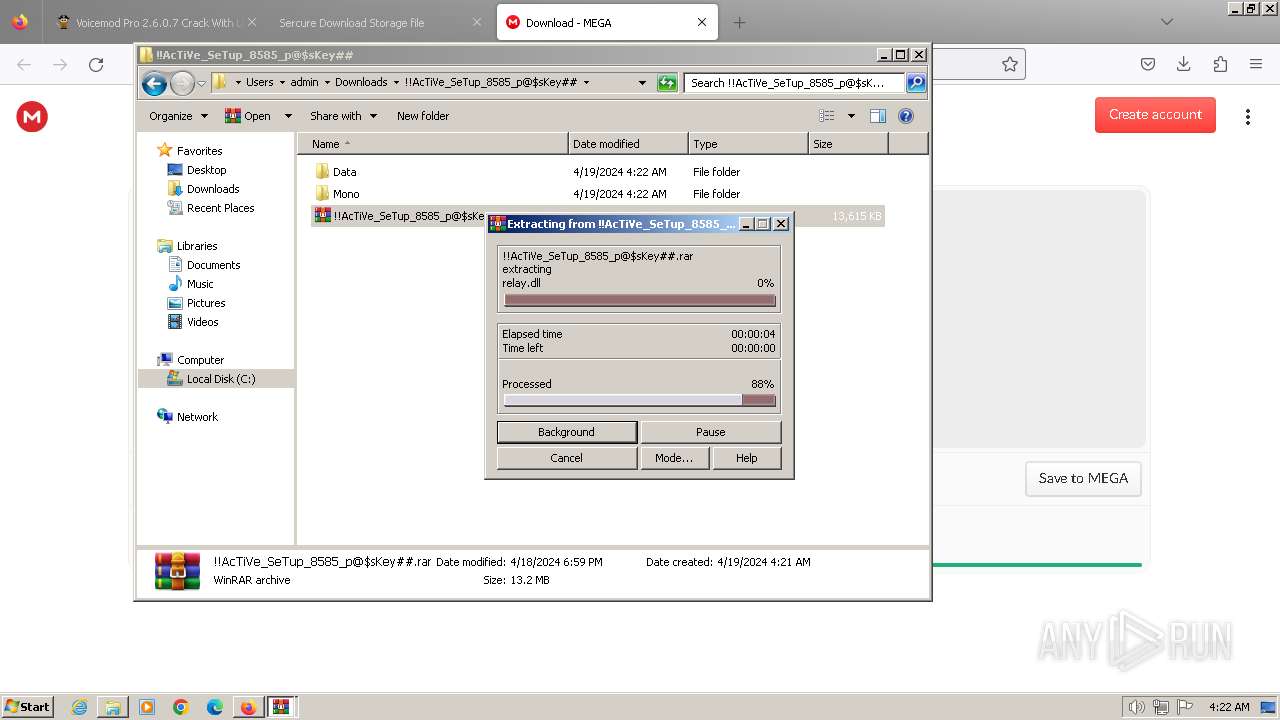Bookmark this page with the star icon
Screen dimensions: 1280x720
[x=1010, y=64]
